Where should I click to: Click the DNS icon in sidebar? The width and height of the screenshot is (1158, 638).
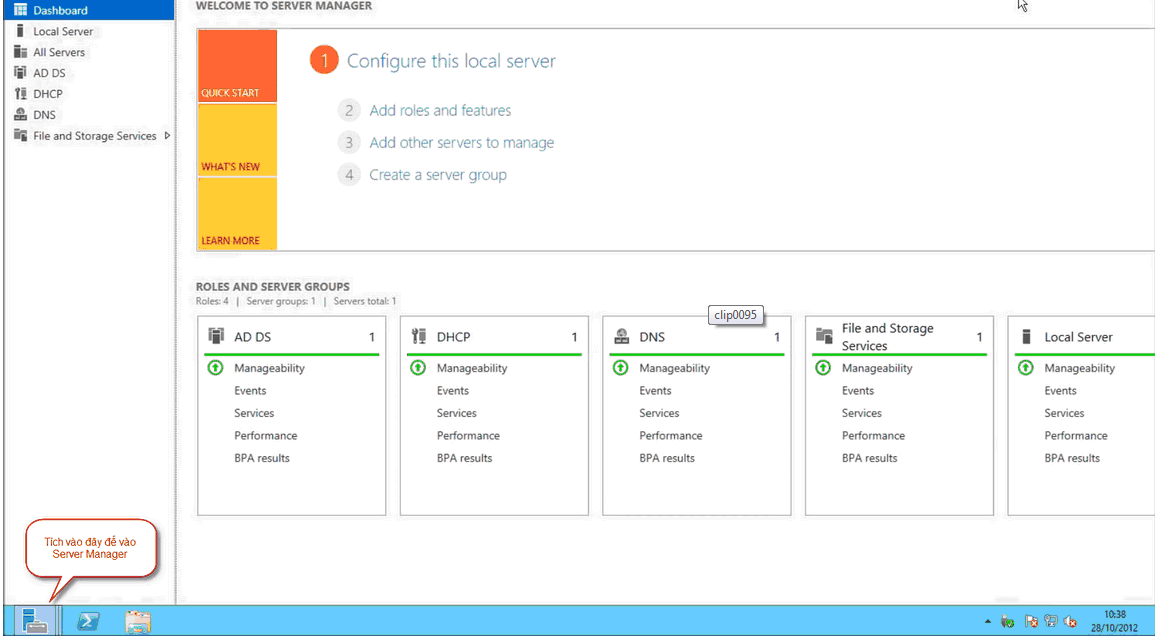[x=21, y=114]
